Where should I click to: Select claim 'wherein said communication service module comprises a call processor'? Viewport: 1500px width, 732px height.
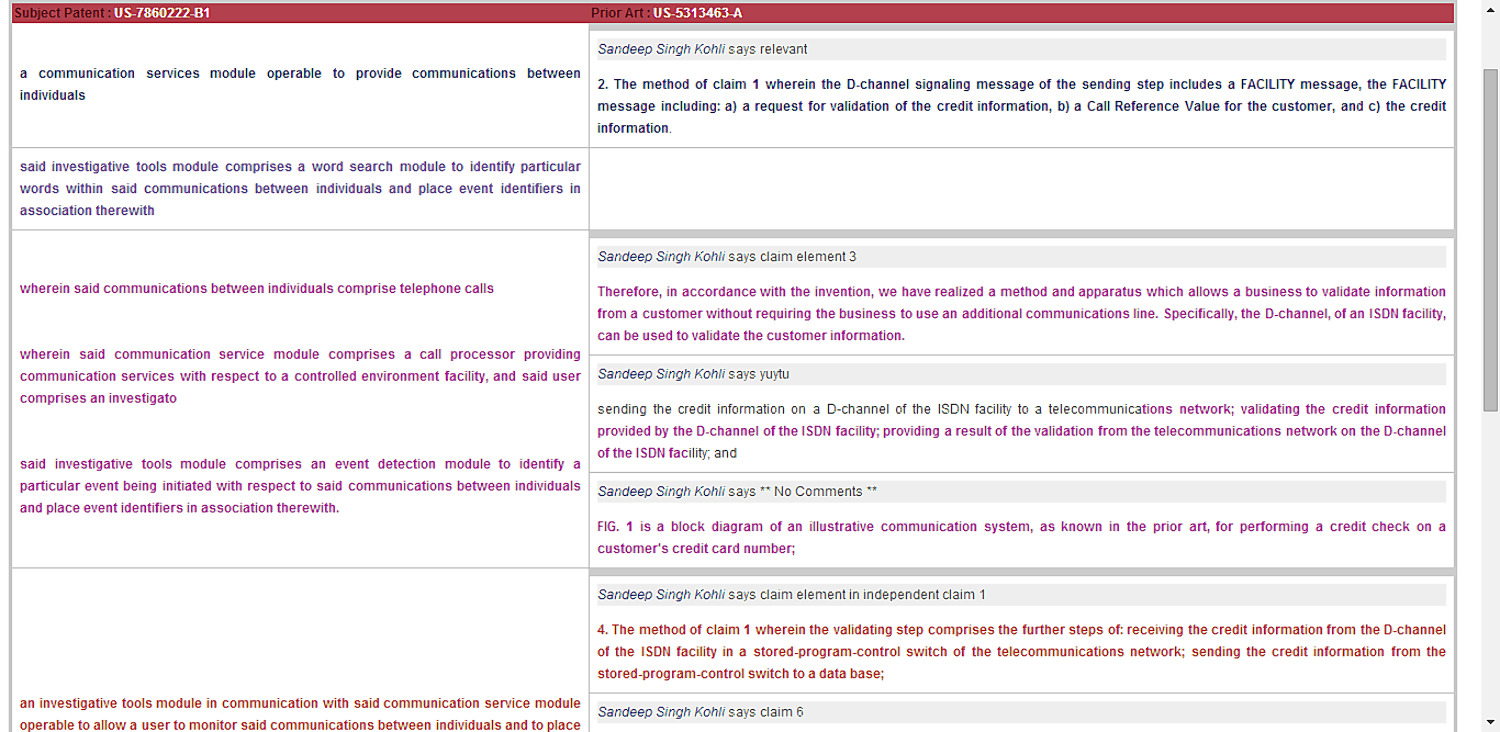pyautogui.click(x=300, y=376)
